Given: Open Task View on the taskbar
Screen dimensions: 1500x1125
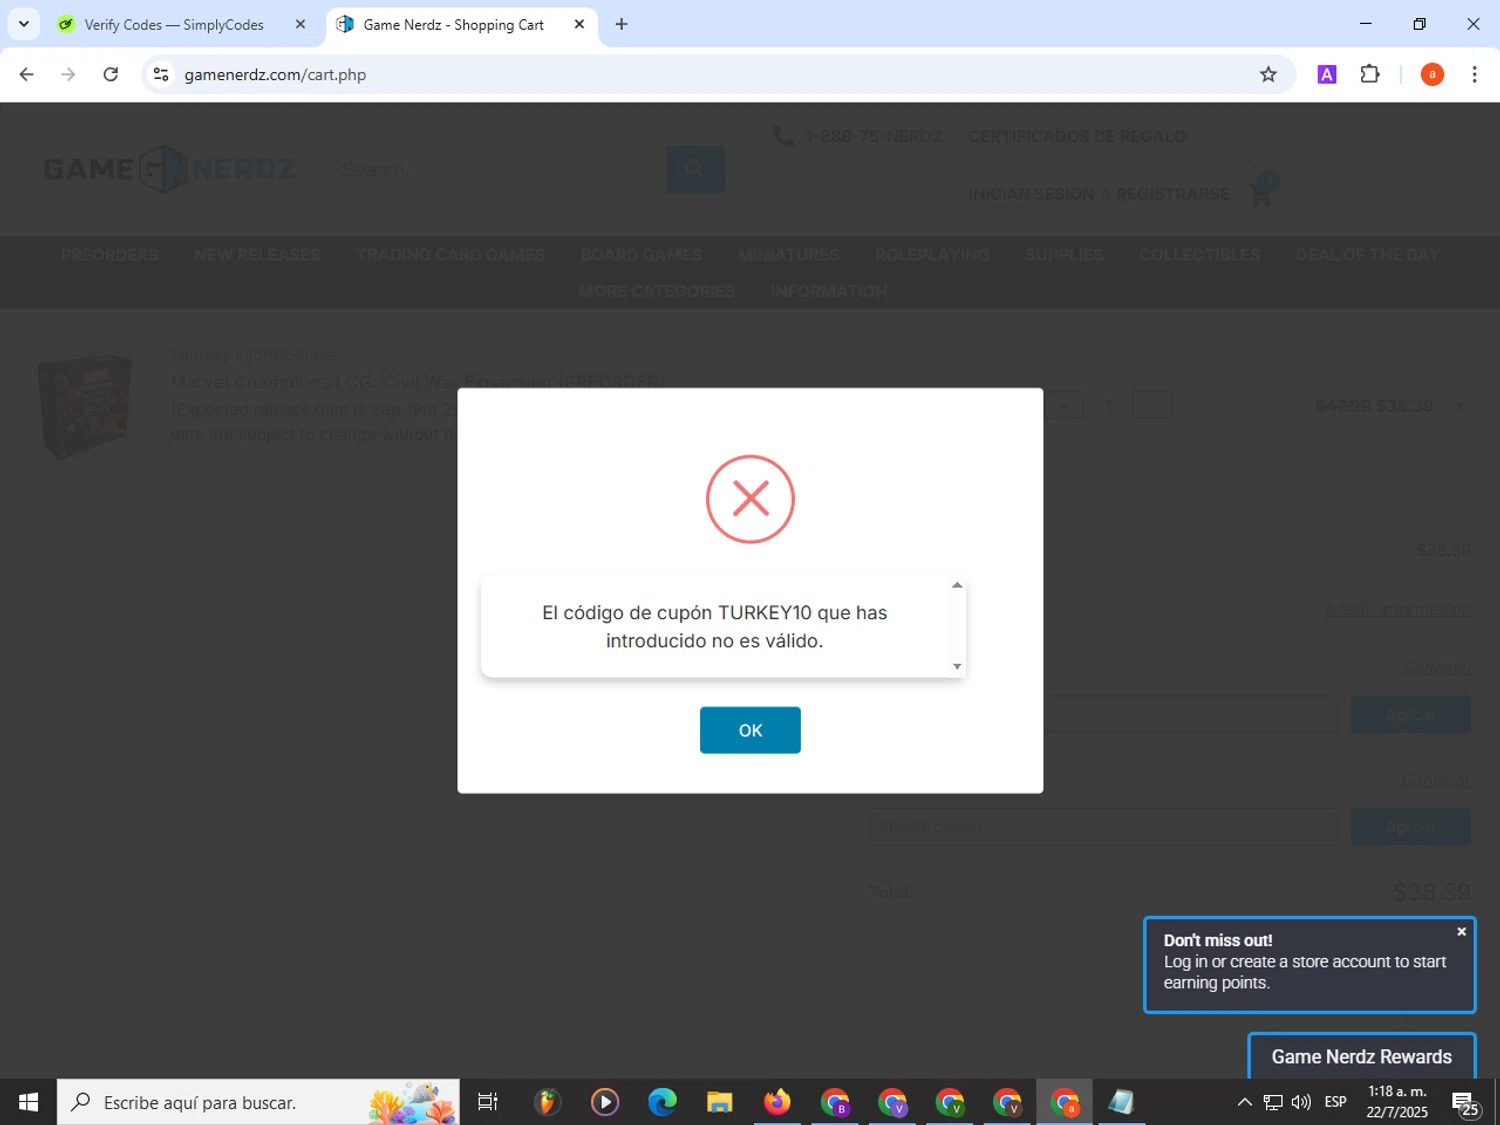Looking at the screenshot, I should [x=488, y=1102].
